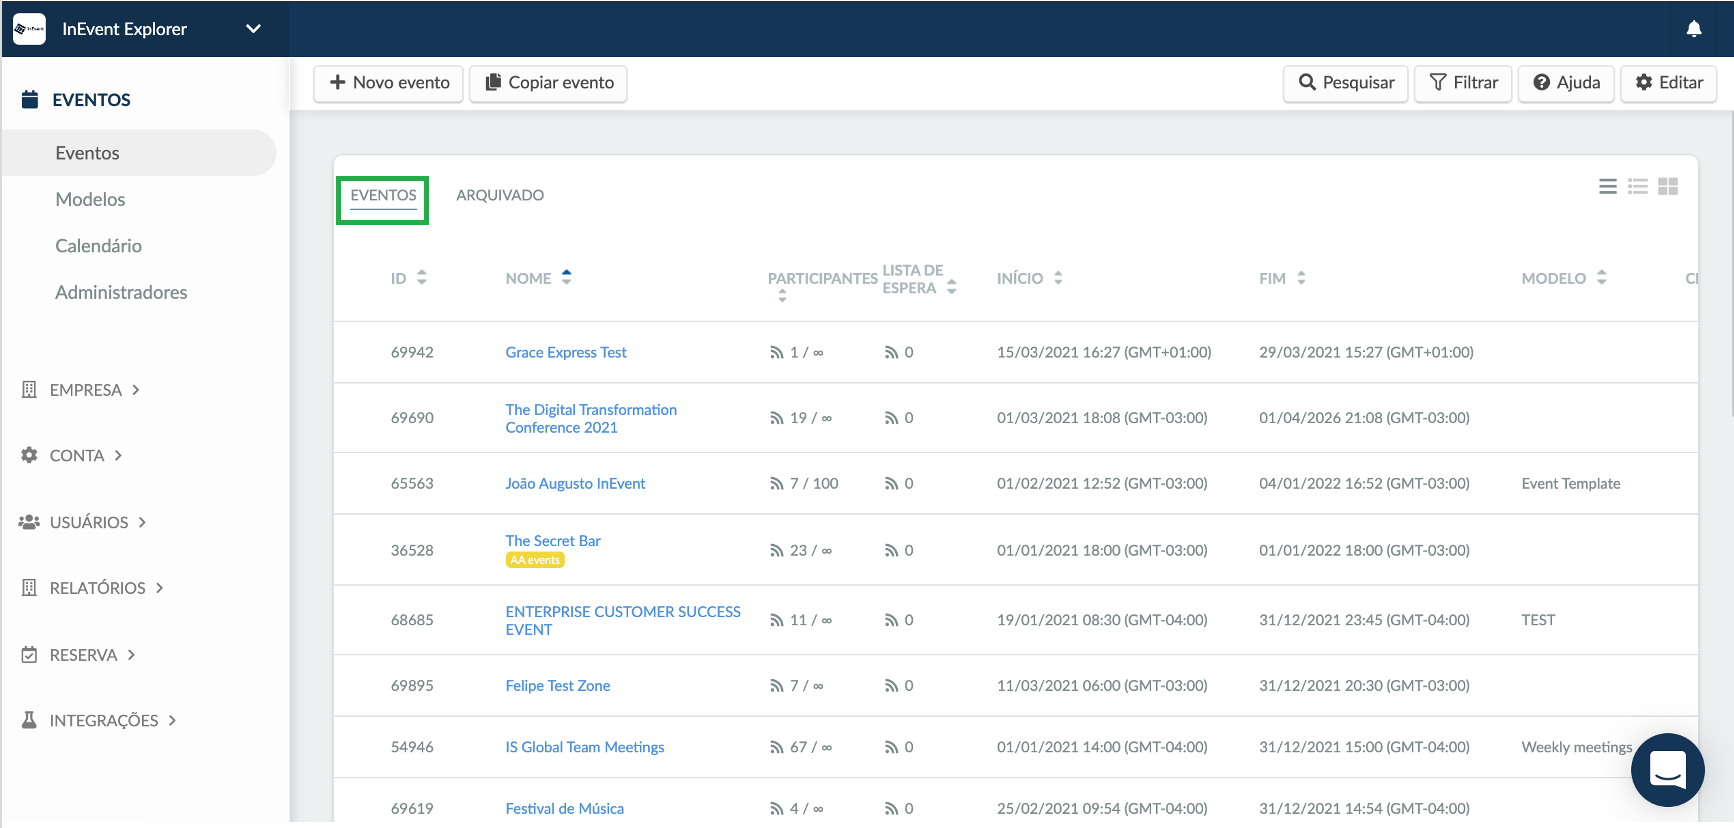This screenshot has height=828, width=1734.
Task: Open the Felipe Test Zone event
Action: pyautogui.click(x=558, y=685)
